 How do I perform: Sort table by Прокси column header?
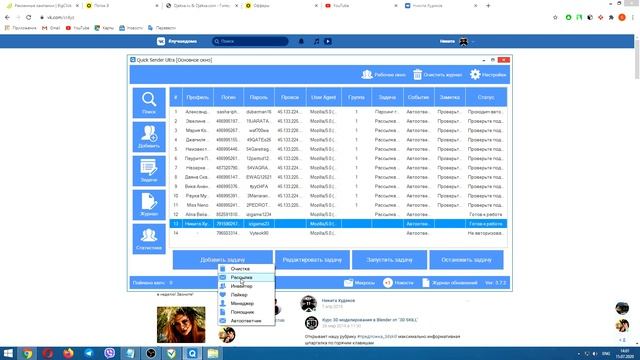pos(290,97)
